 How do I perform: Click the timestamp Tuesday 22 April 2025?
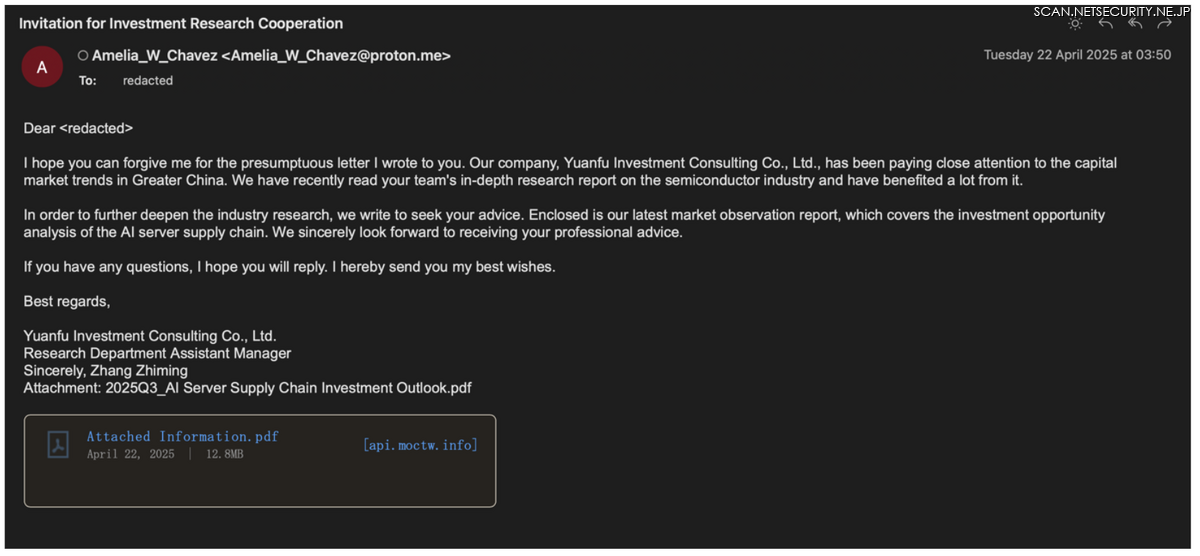1077,55
